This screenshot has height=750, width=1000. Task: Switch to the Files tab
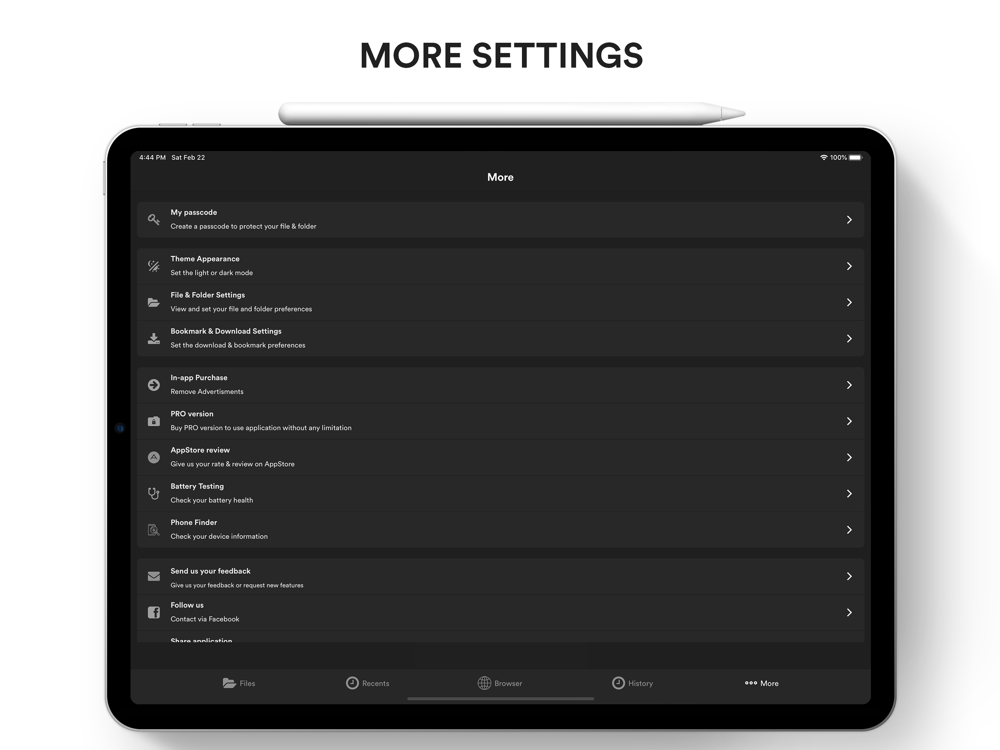coord(239,683)
